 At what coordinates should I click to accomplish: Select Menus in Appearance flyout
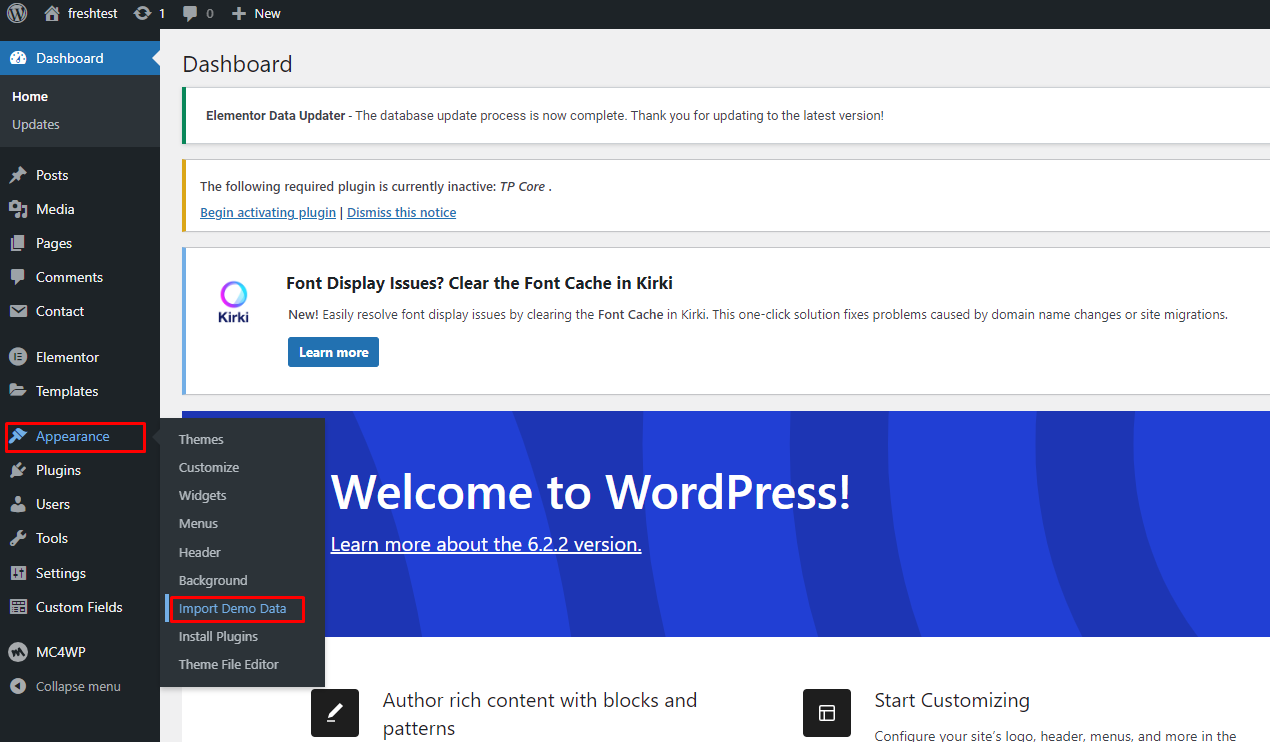coord(198,523)
